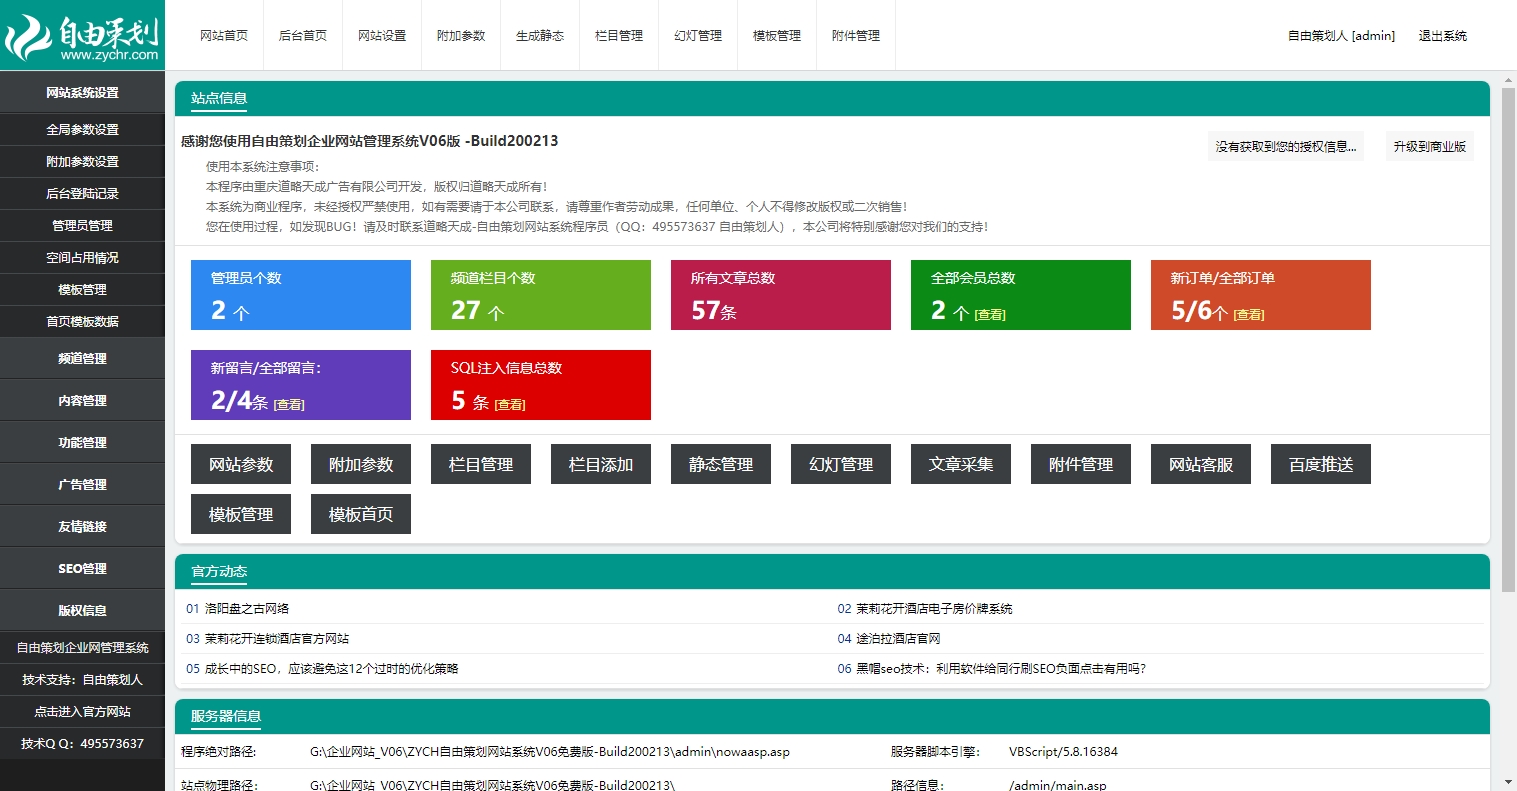Click 退出系统 to log out
The height and width of the screenshot is (791, 1517).
[x=1442, y=36]
